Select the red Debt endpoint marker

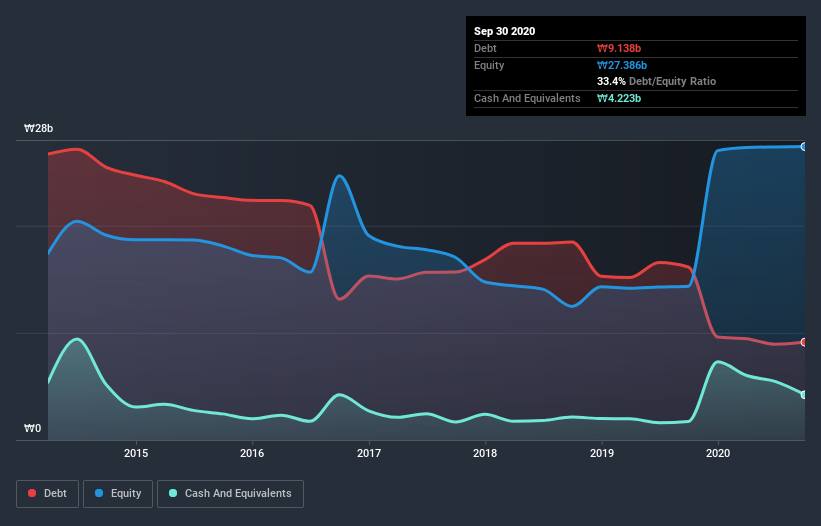click(804, 342)
